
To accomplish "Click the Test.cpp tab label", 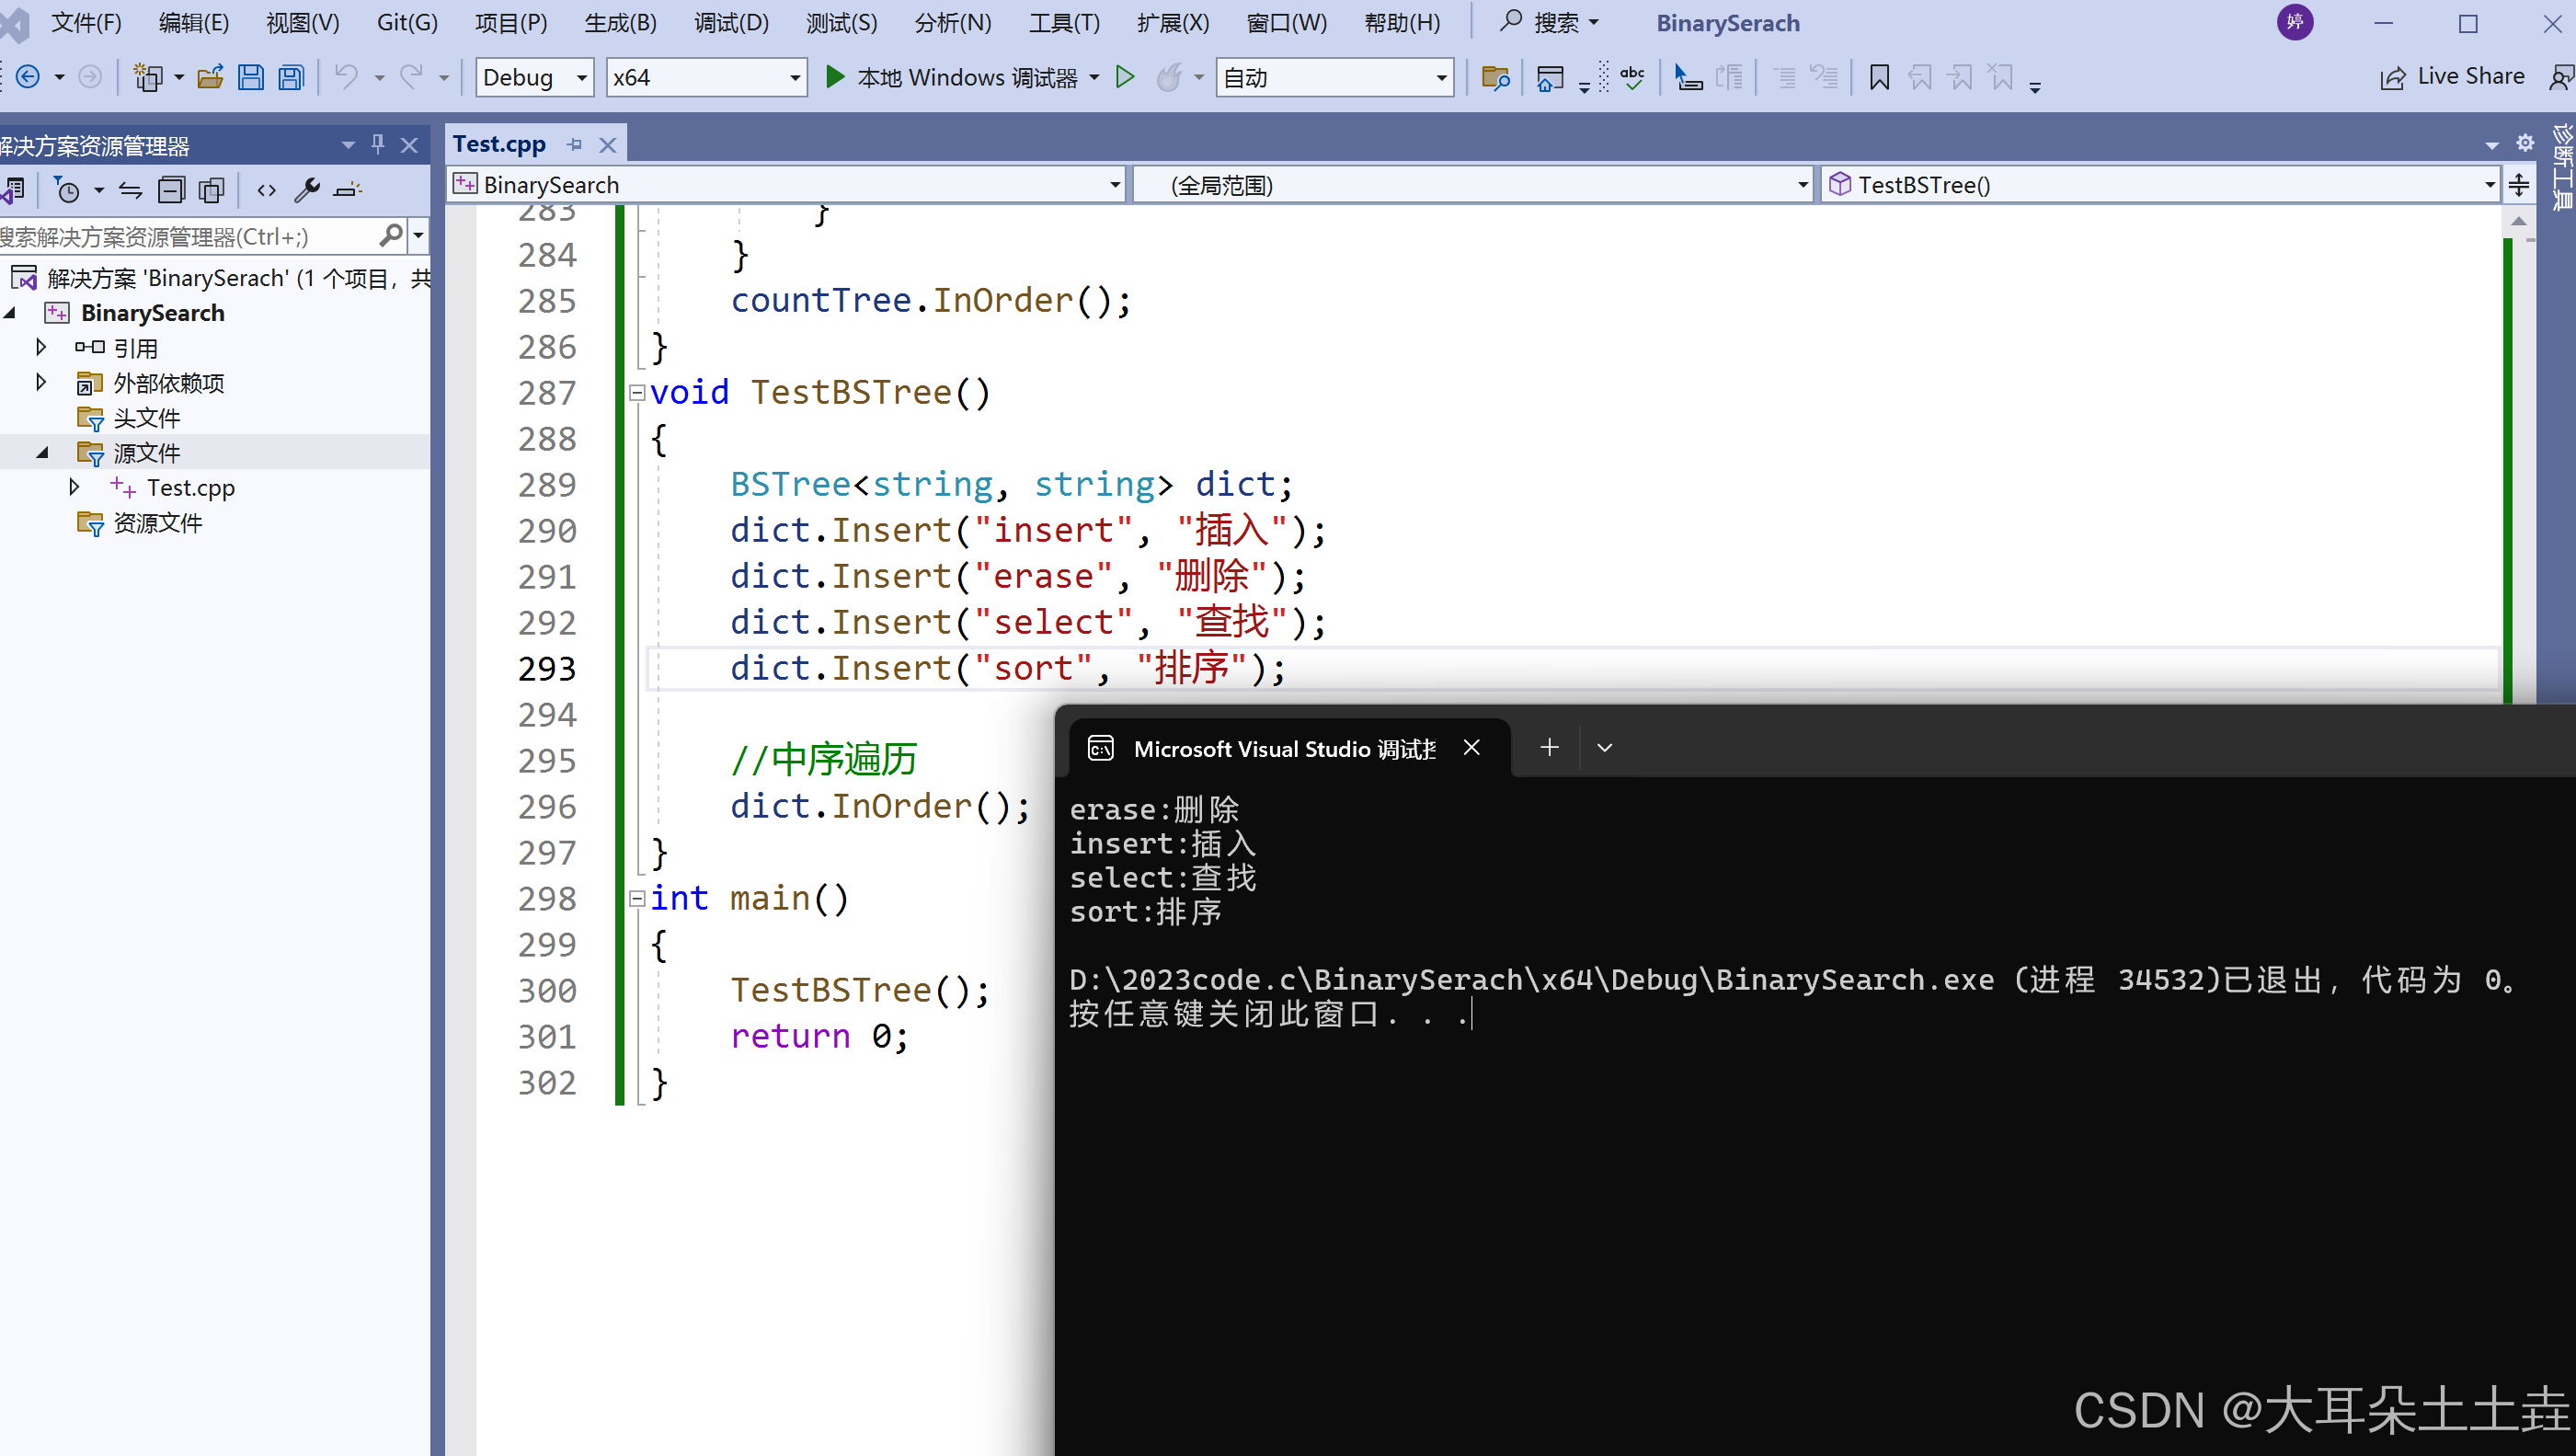I will [x=500, y=142].
